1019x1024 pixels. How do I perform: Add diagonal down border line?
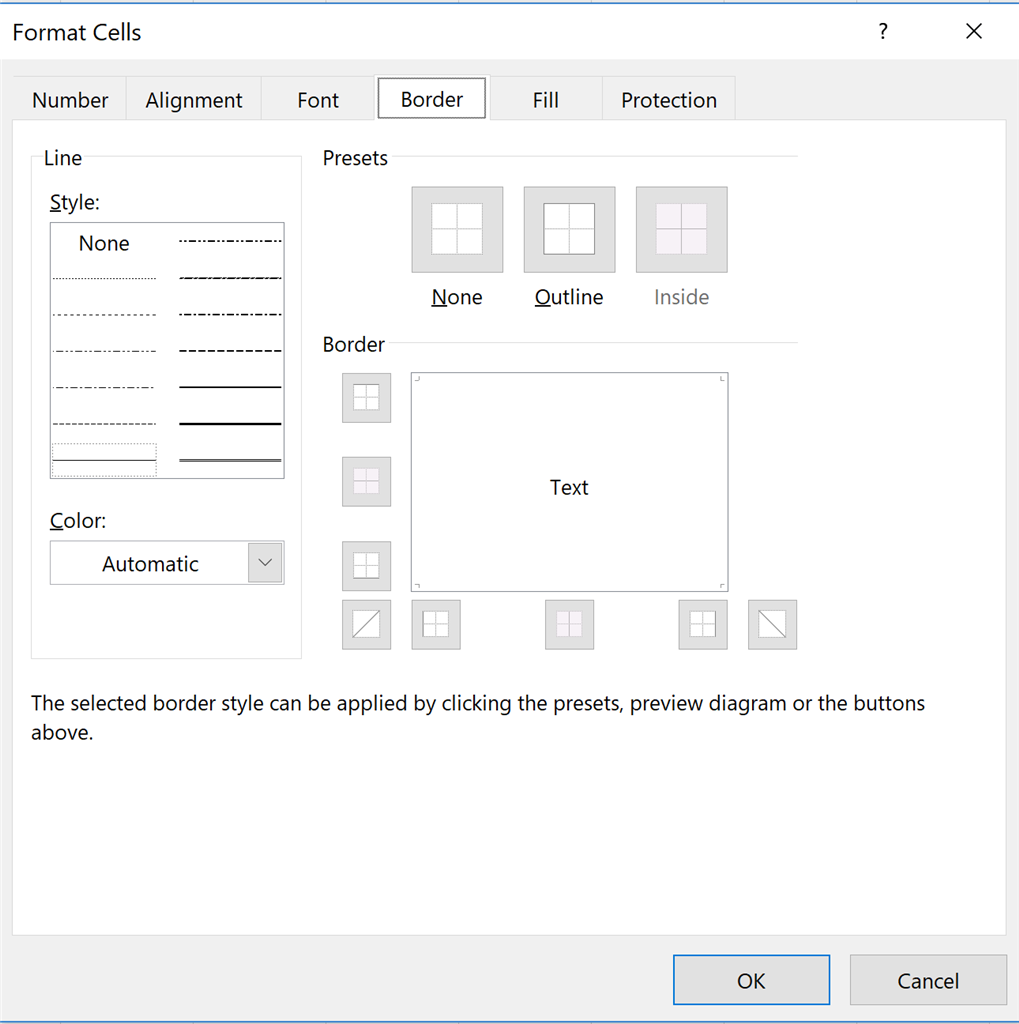point(772,624)
